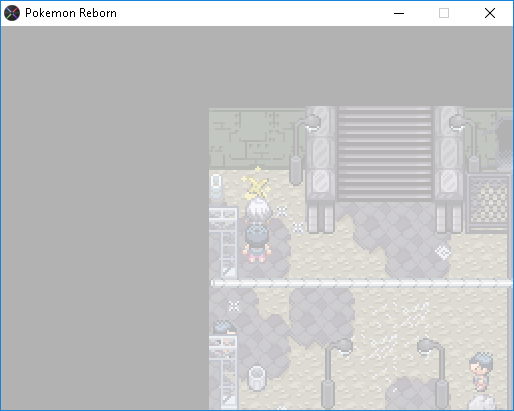The width and height of the screenshot is (514, 411).
Task: Click the diamond-shaped sparkle on the ground
Action: click(x=443, y=252)
